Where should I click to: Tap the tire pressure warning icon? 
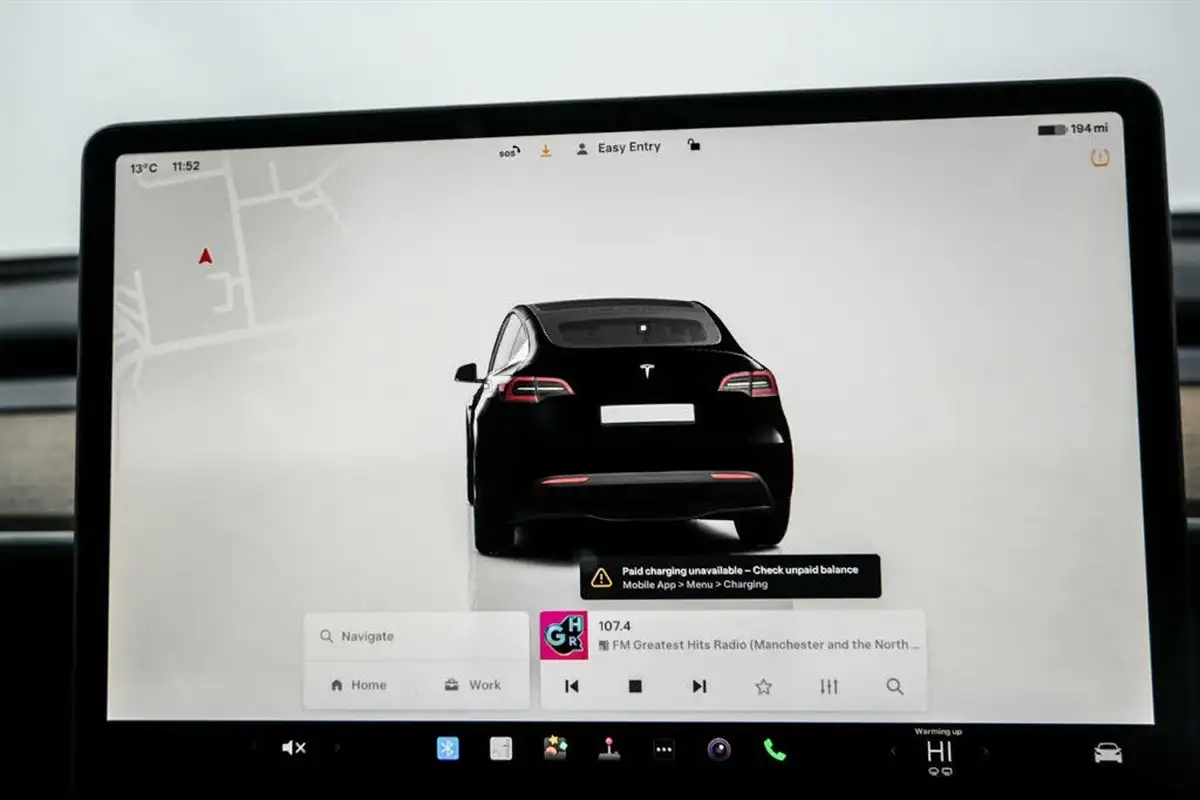[1100, 157]
